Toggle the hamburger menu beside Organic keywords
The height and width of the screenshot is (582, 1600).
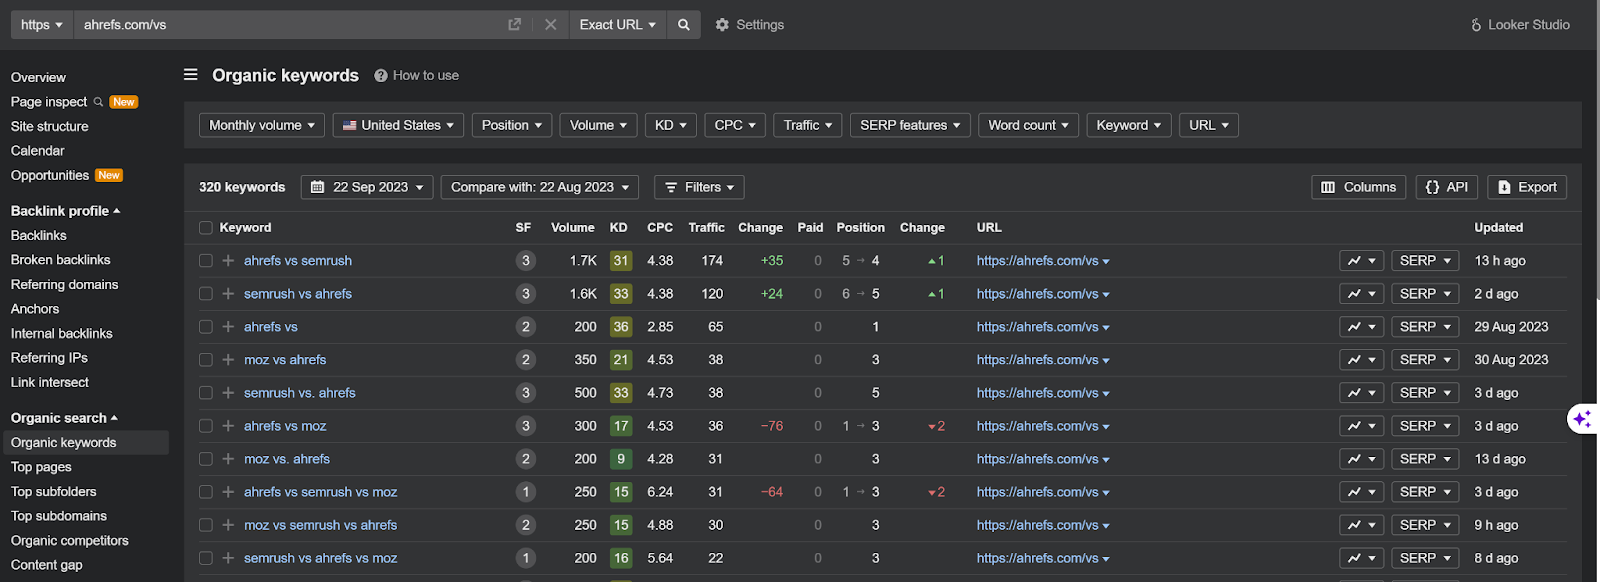pos(190,75)
